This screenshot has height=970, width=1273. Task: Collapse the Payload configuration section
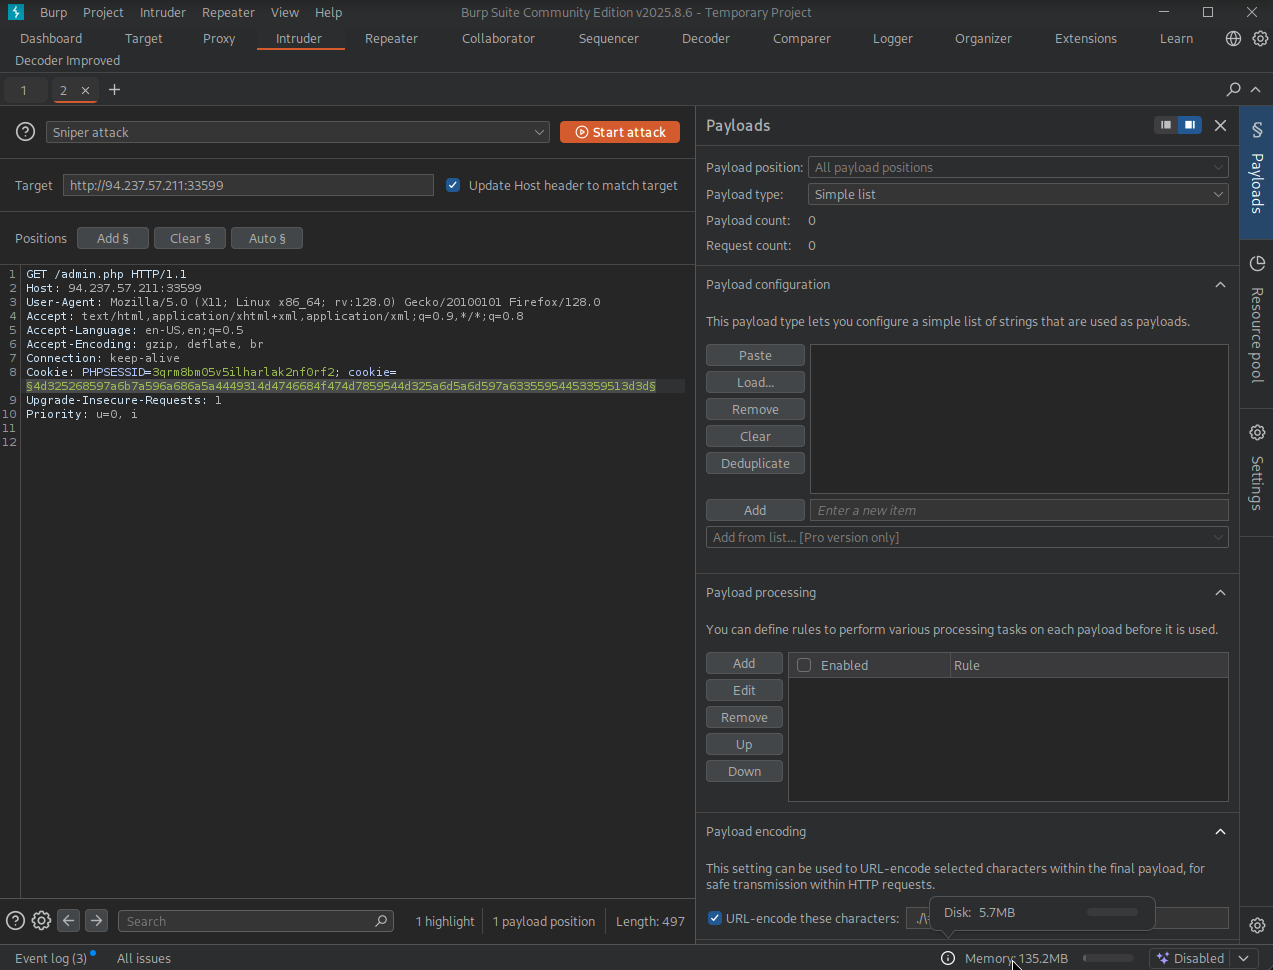(x=1220, y=285)
